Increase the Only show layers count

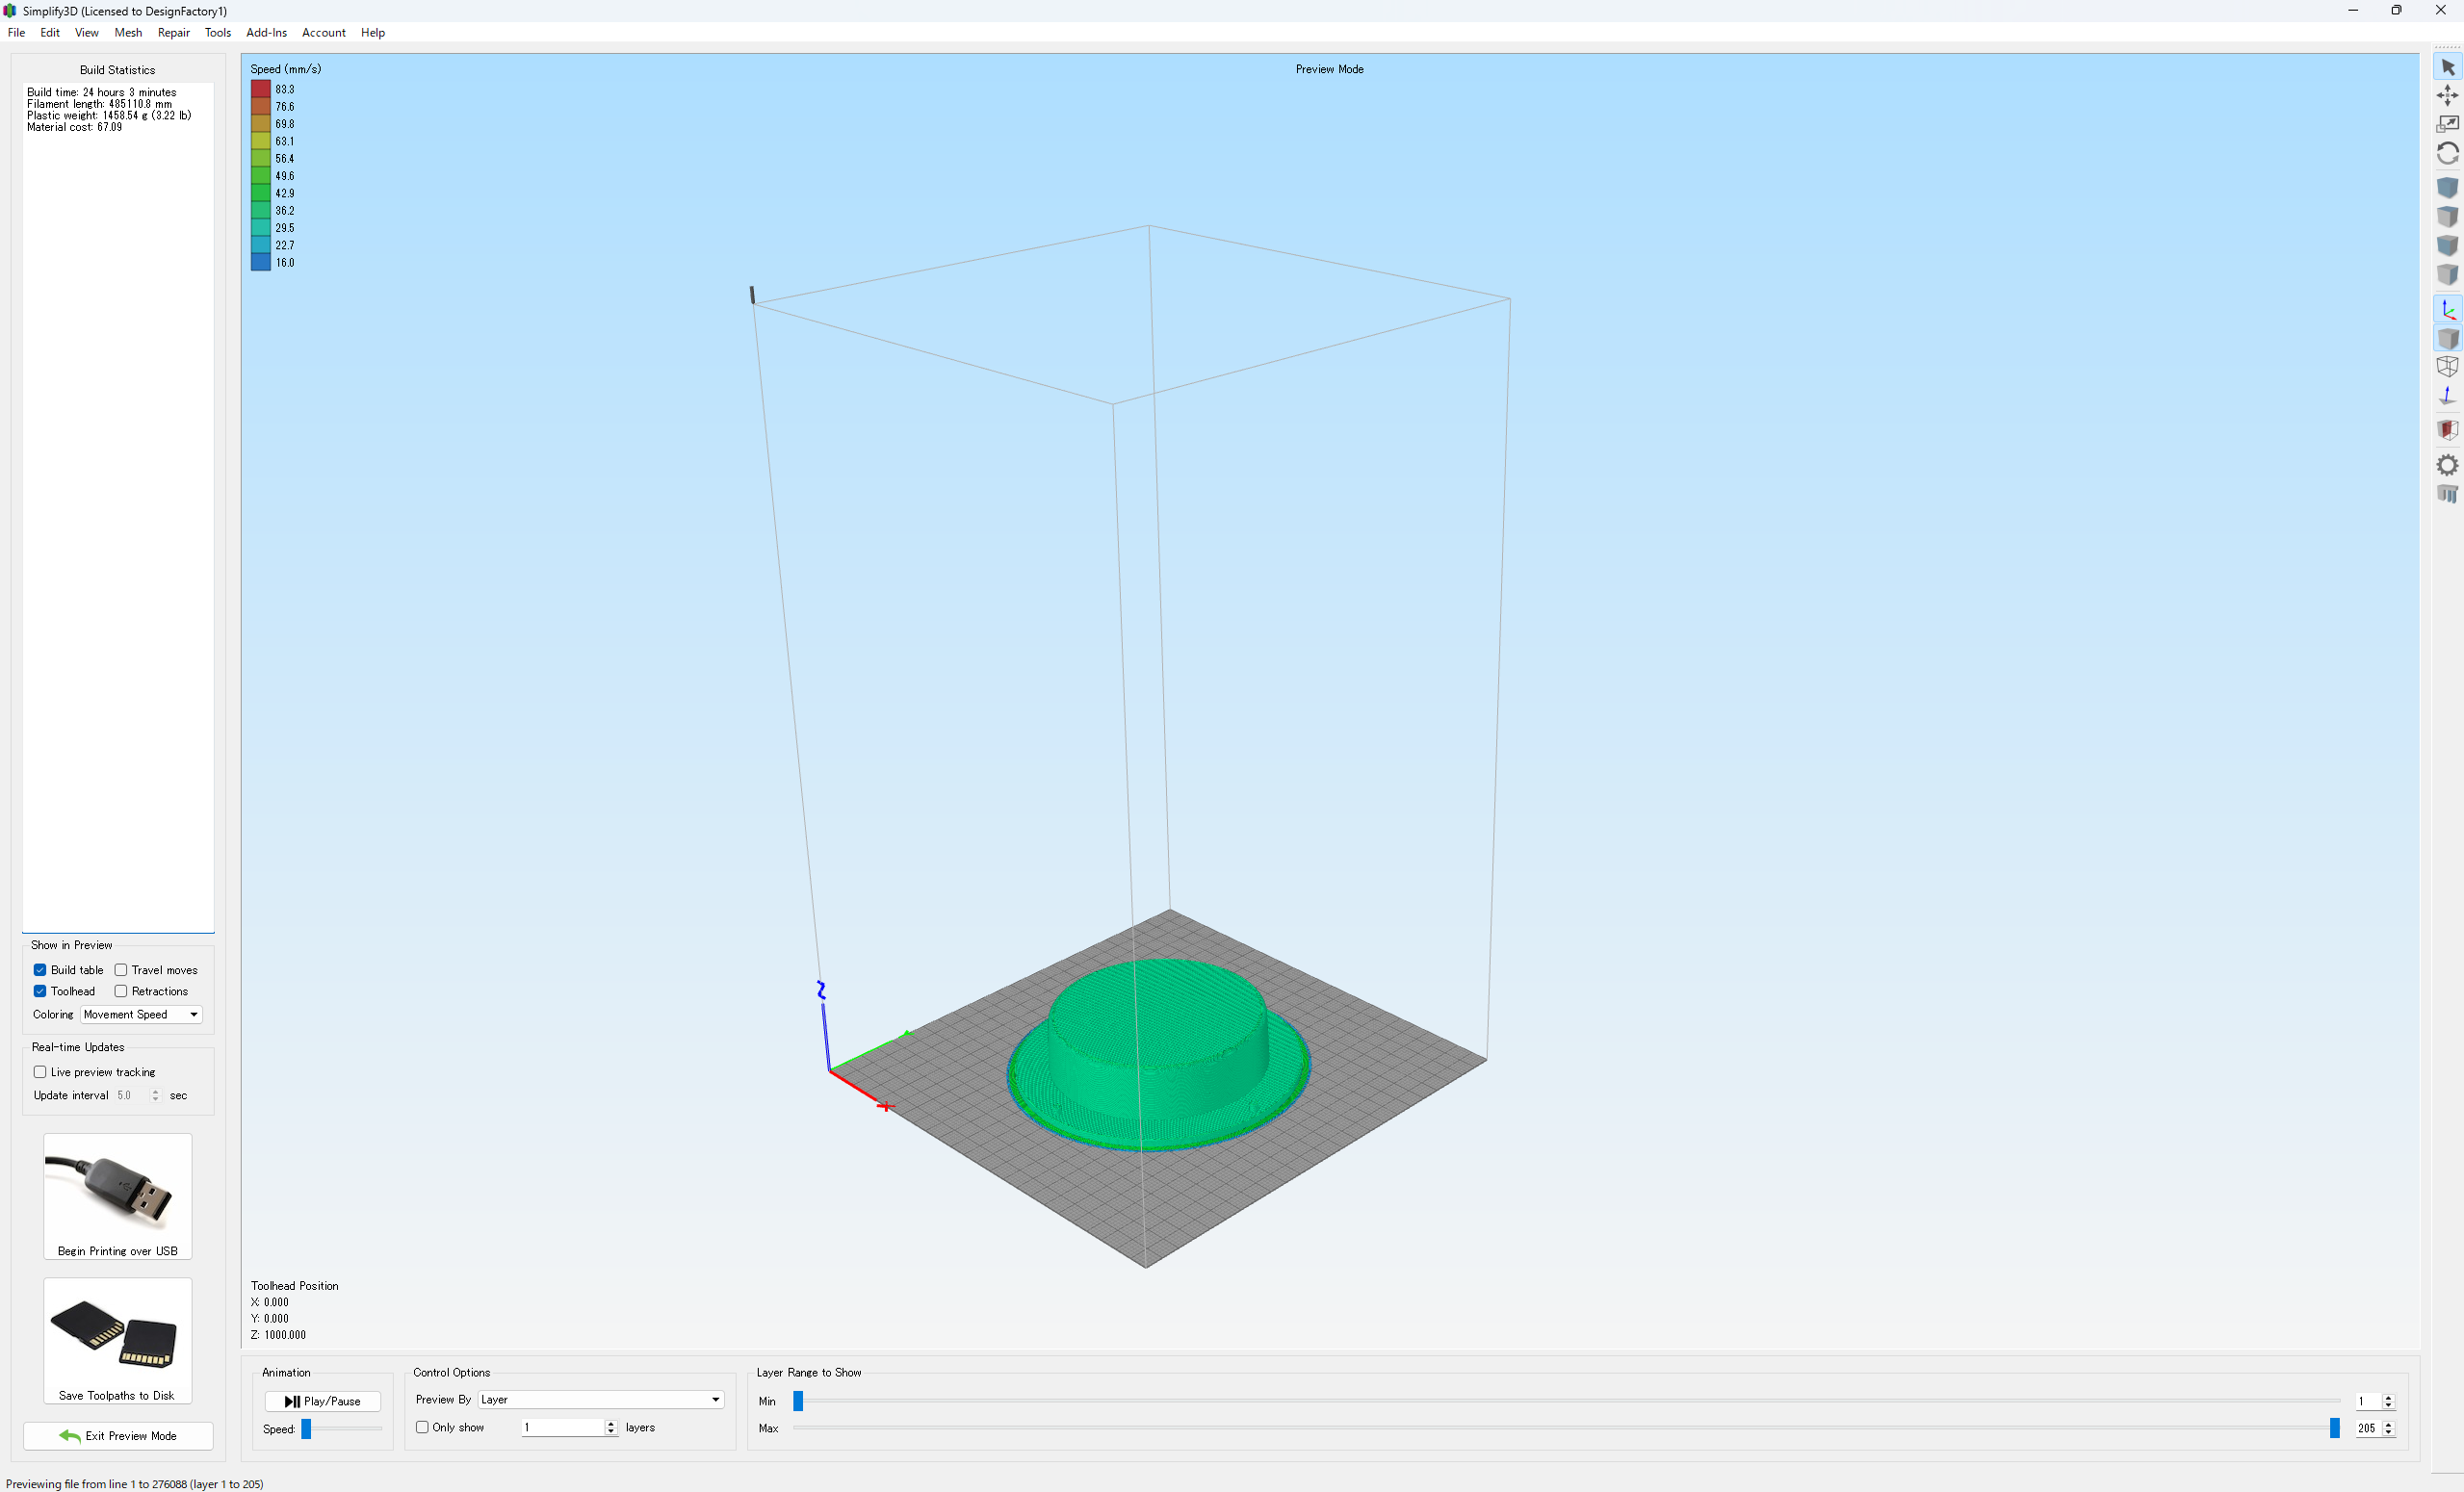tap(611, 1423)
